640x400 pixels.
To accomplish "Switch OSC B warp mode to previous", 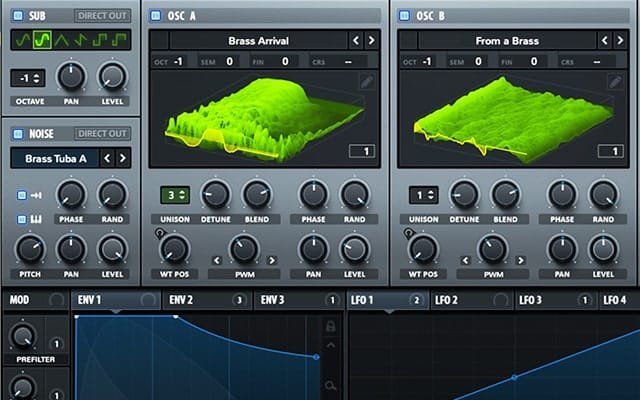I will (x=465, y=260).
